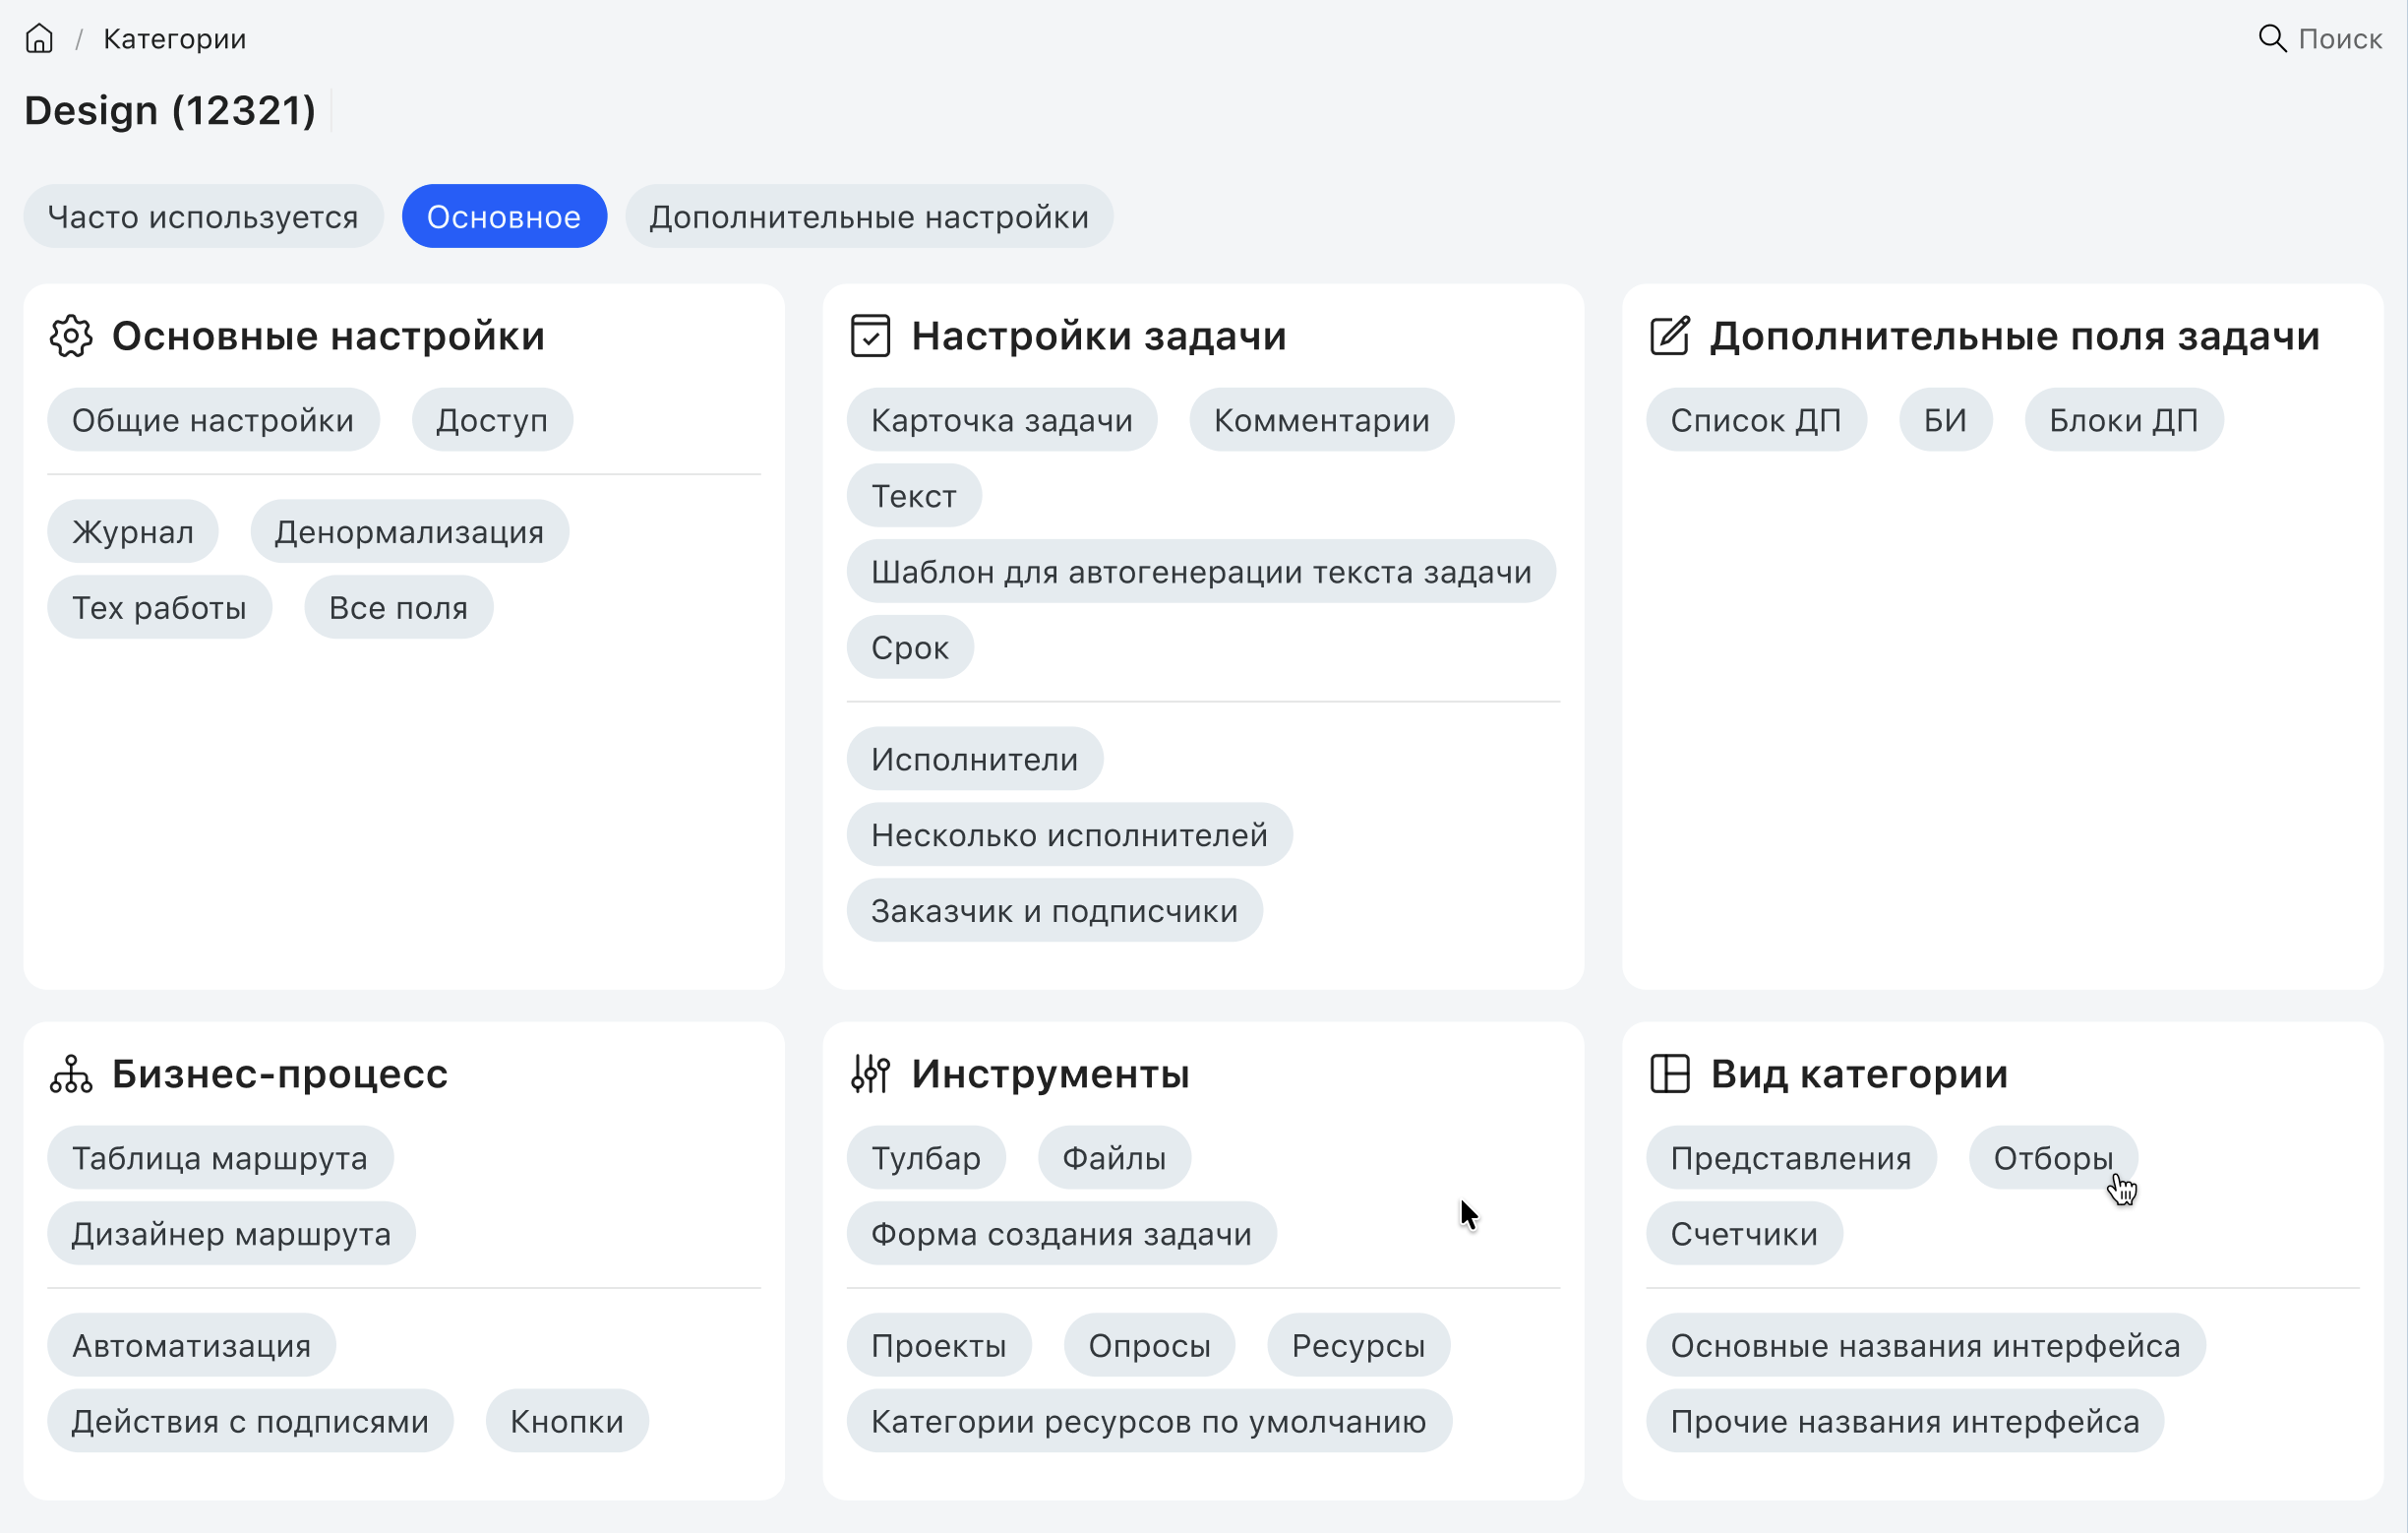Open the Дополнительные настройки tab
This screenshot has width=2408, height=1533.
(869, 215)
